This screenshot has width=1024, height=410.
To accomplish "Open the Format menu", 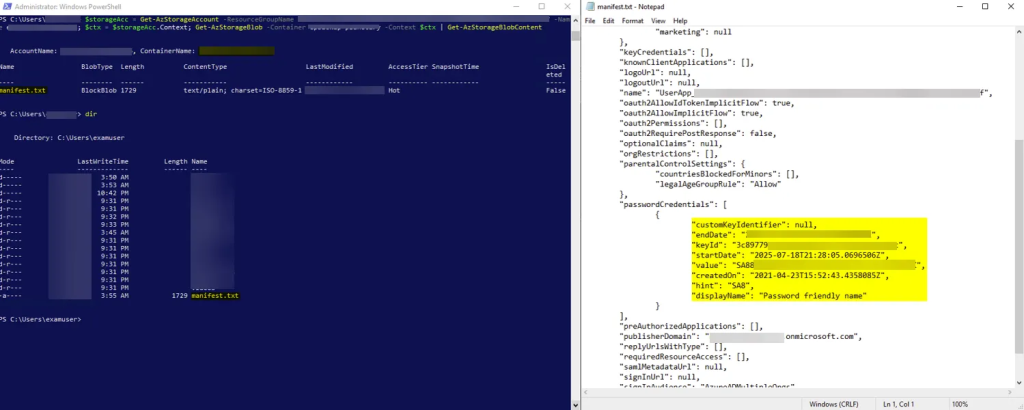I will [632, 20].
